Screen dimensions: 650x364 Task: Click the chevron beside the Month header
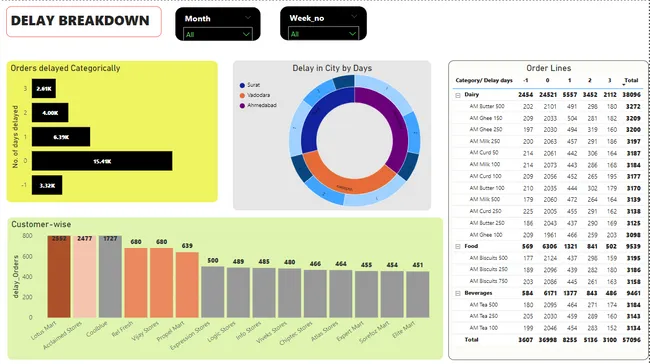pos(248,17)
